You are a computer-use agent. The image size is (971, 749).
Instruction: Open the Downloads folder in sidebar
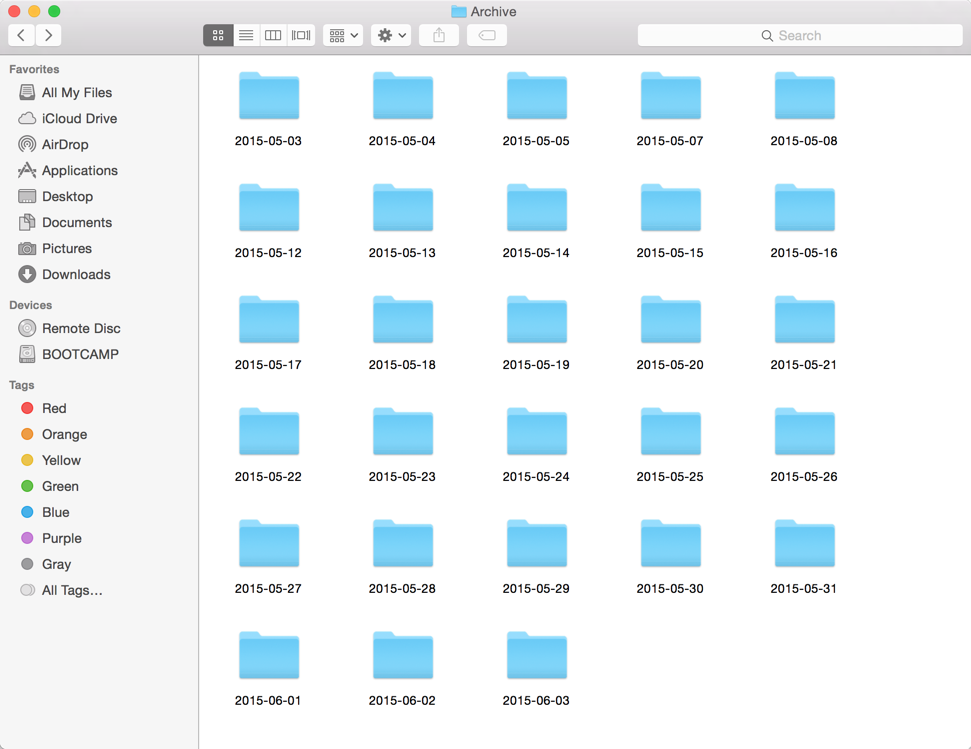pos(75,274)
